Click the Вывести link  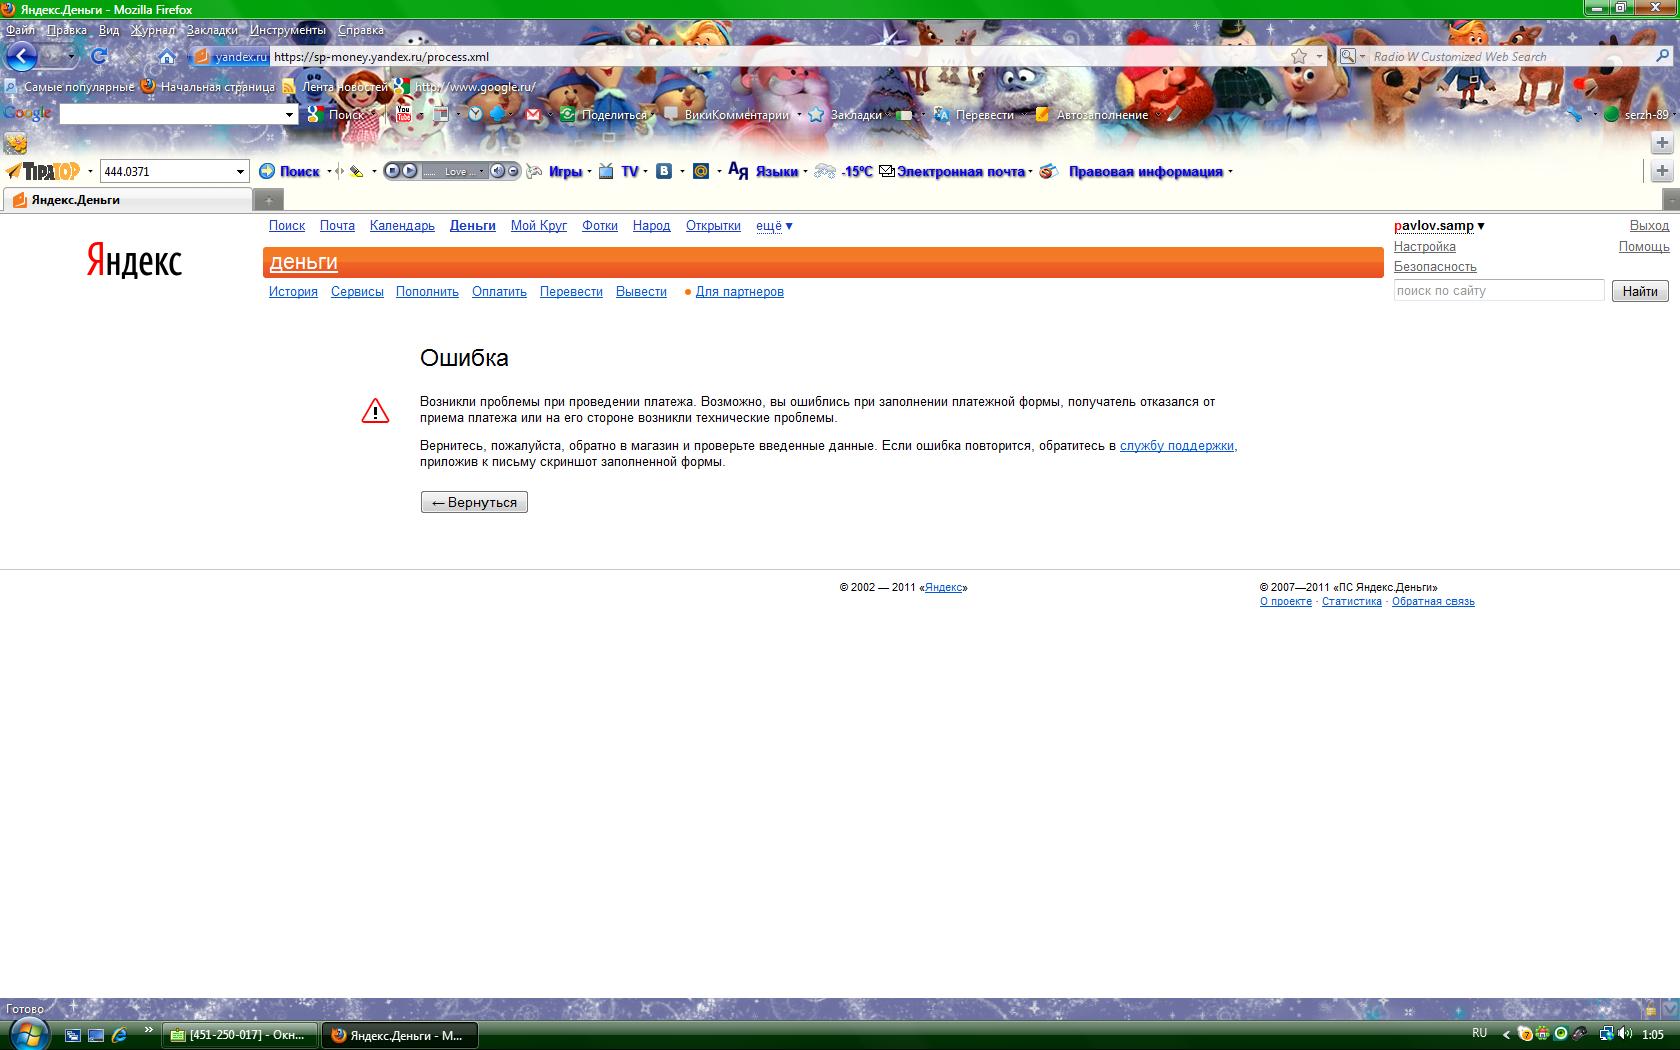click(x=641, y=292)
